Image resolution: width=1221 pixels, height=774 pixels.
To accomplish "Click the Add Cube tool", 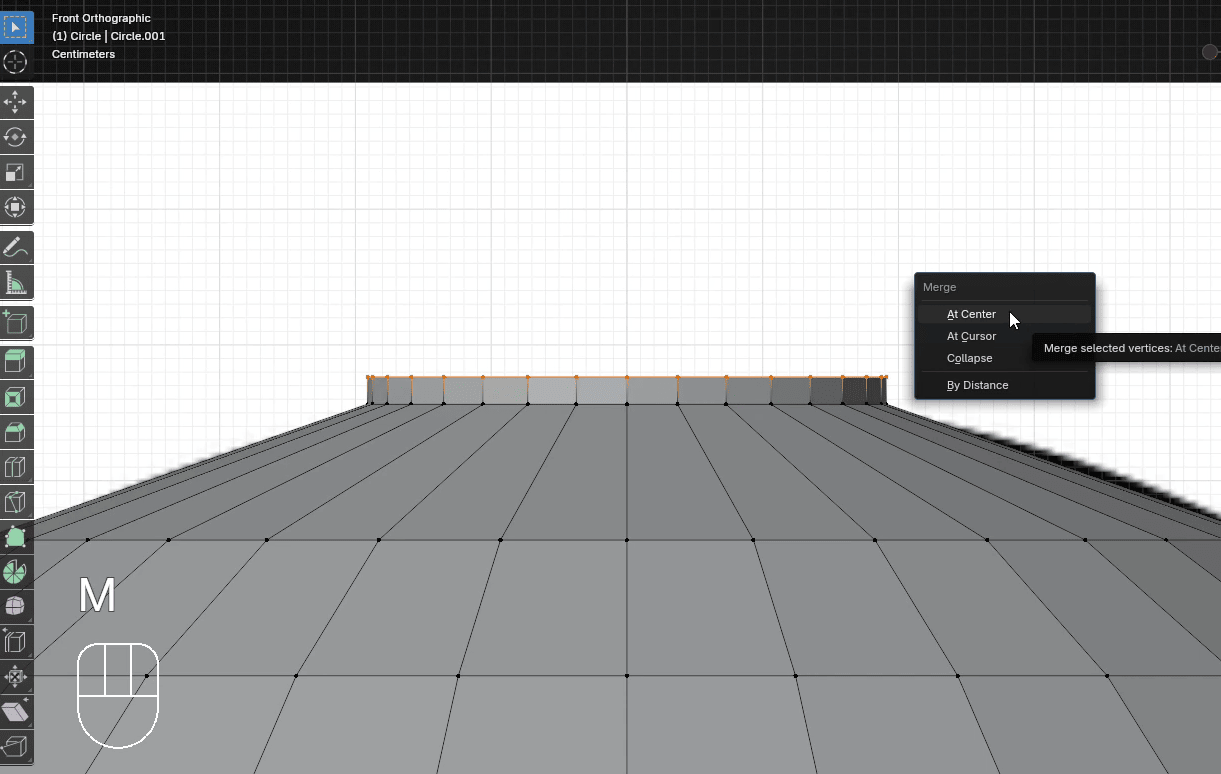I will [x=16, y=322].
